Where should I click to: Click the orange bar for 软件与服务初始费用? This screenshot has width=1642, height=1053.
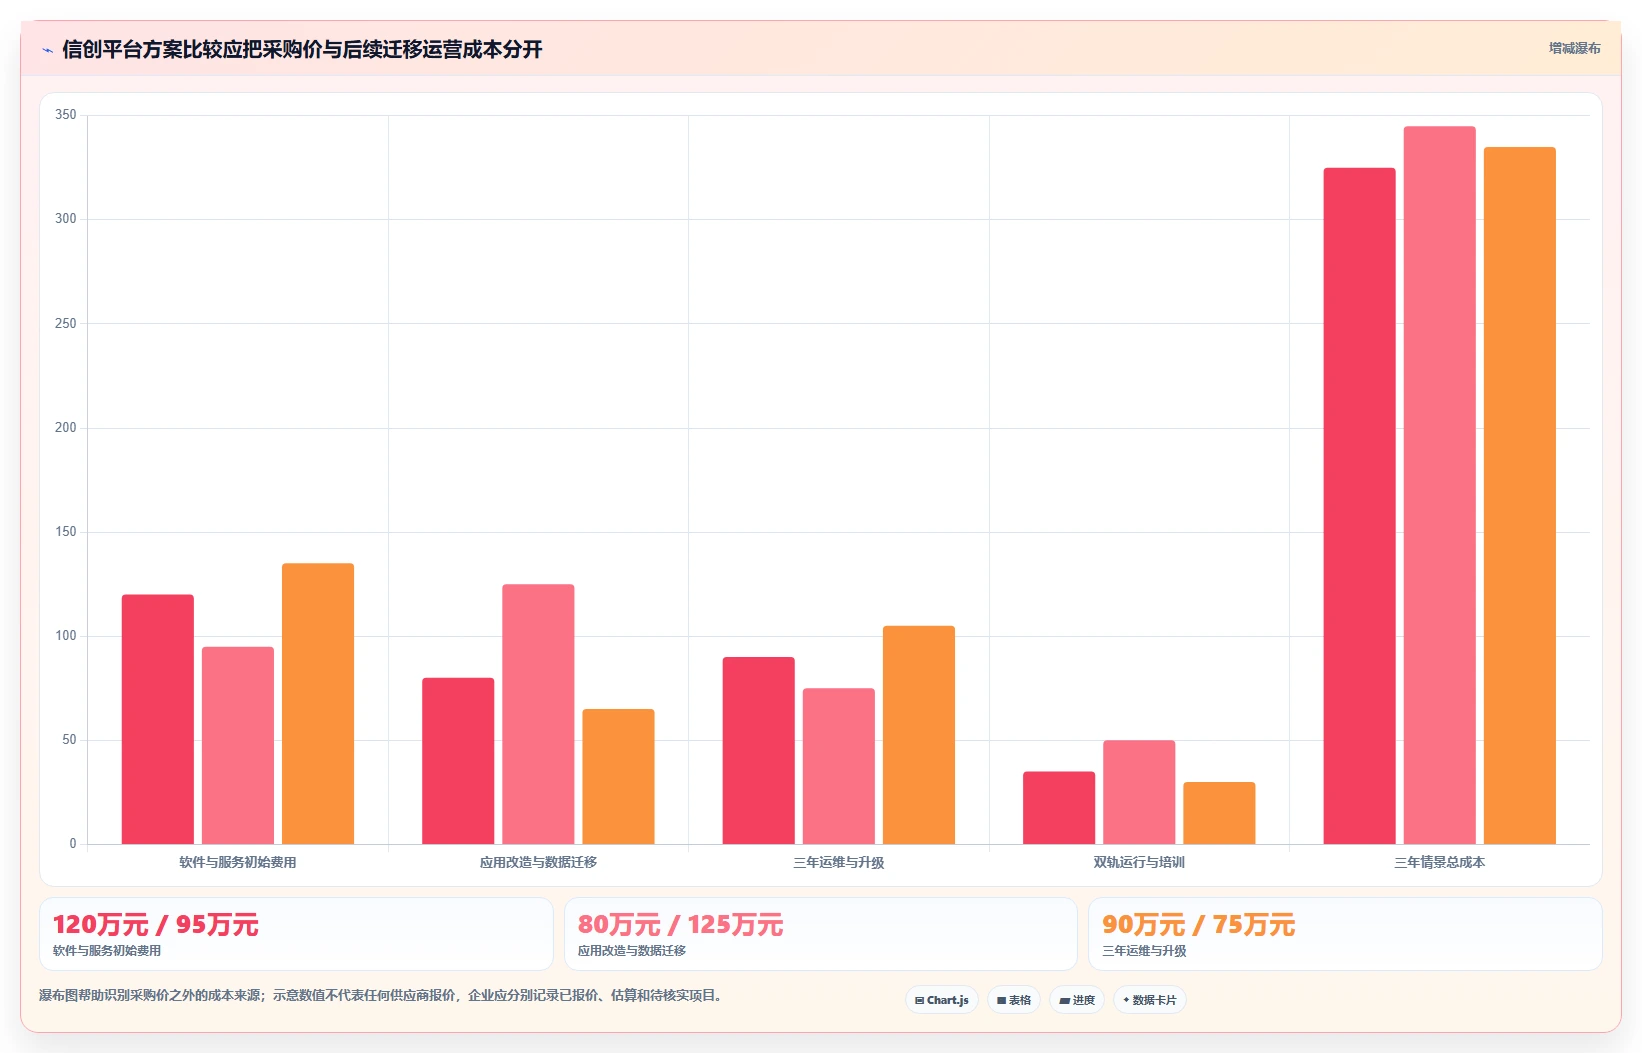(x=318, y=704)
